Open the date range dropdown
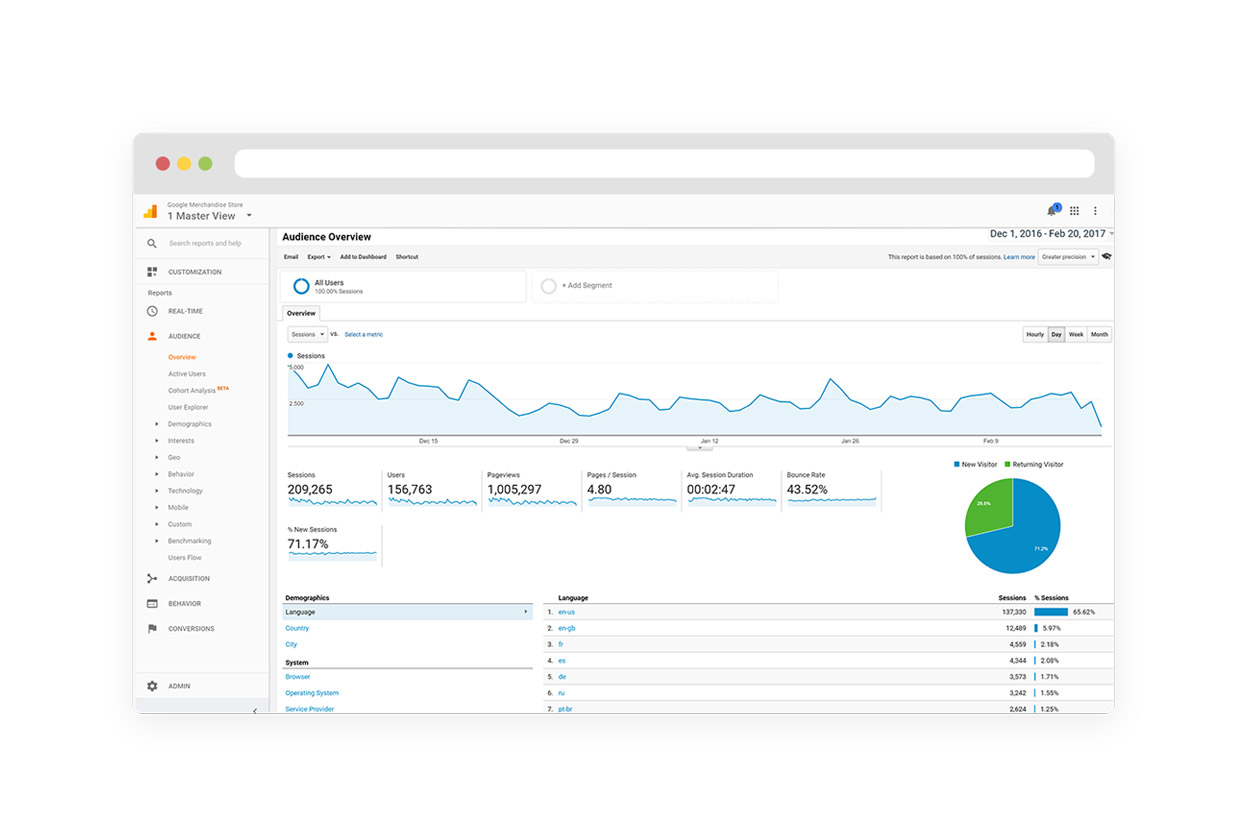The width and height of the screenshot is (1248, 832). pos(1050,234)
